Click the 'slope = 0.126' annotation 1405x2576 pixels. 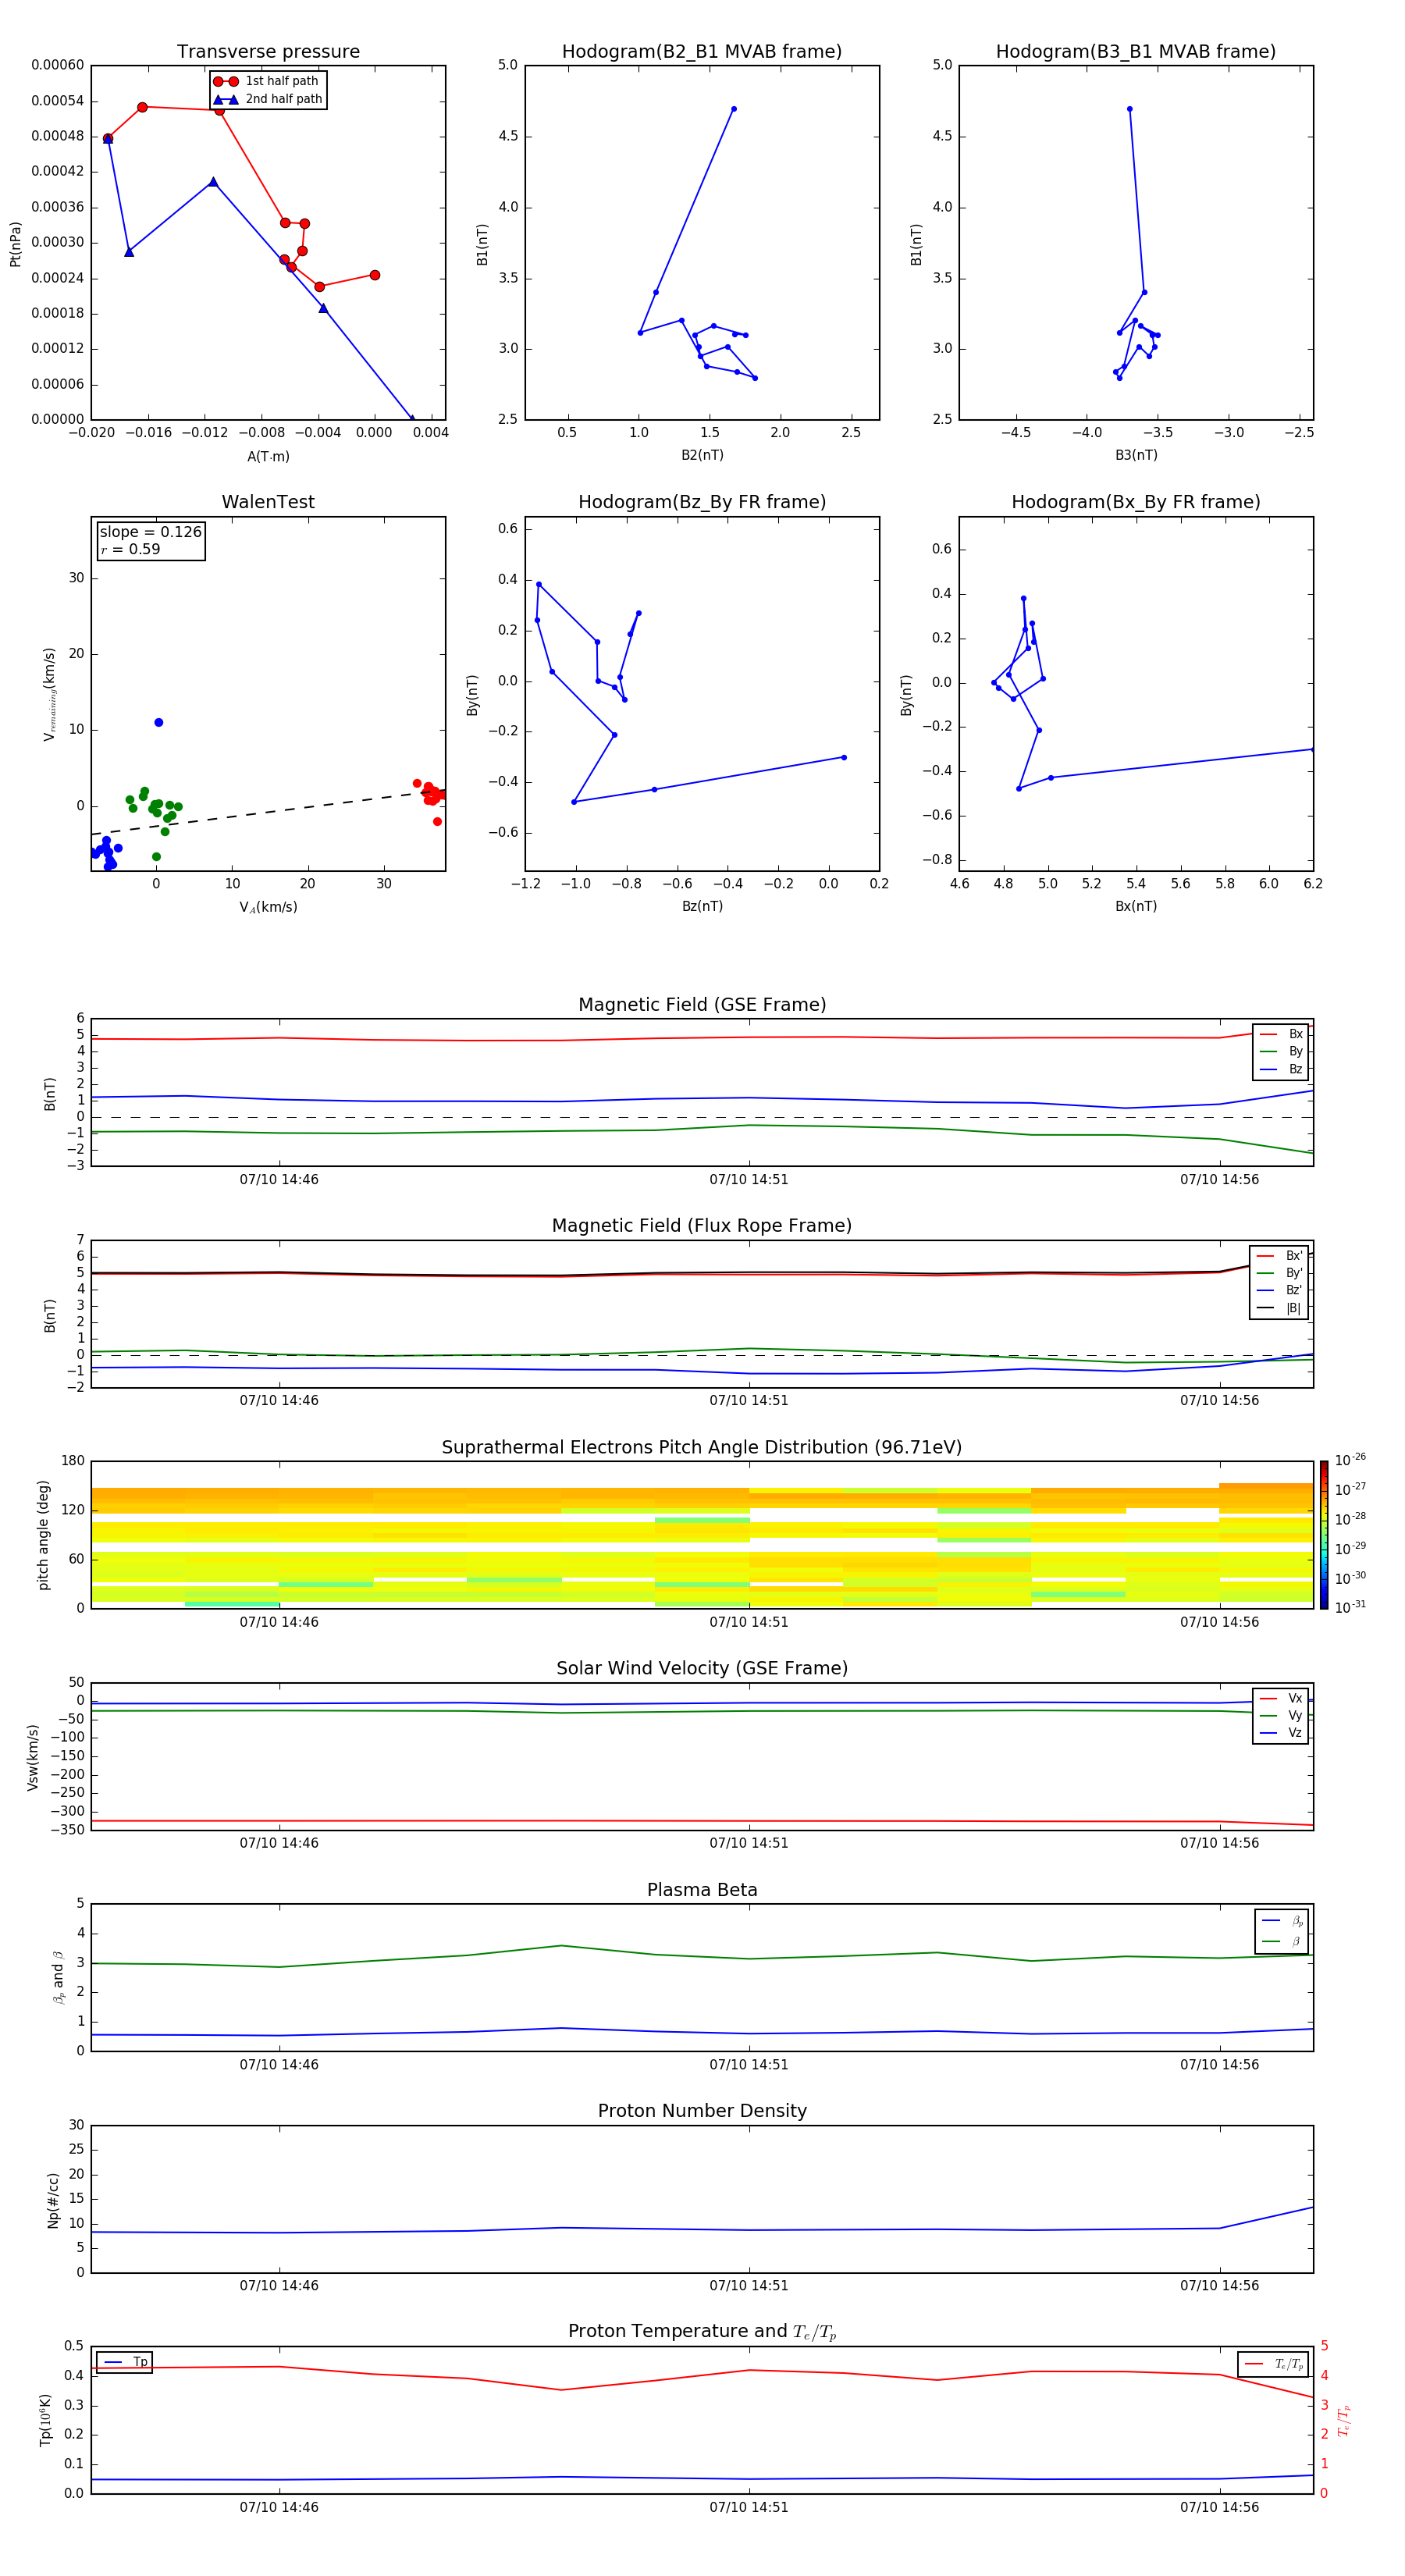[x=150, y=532]
